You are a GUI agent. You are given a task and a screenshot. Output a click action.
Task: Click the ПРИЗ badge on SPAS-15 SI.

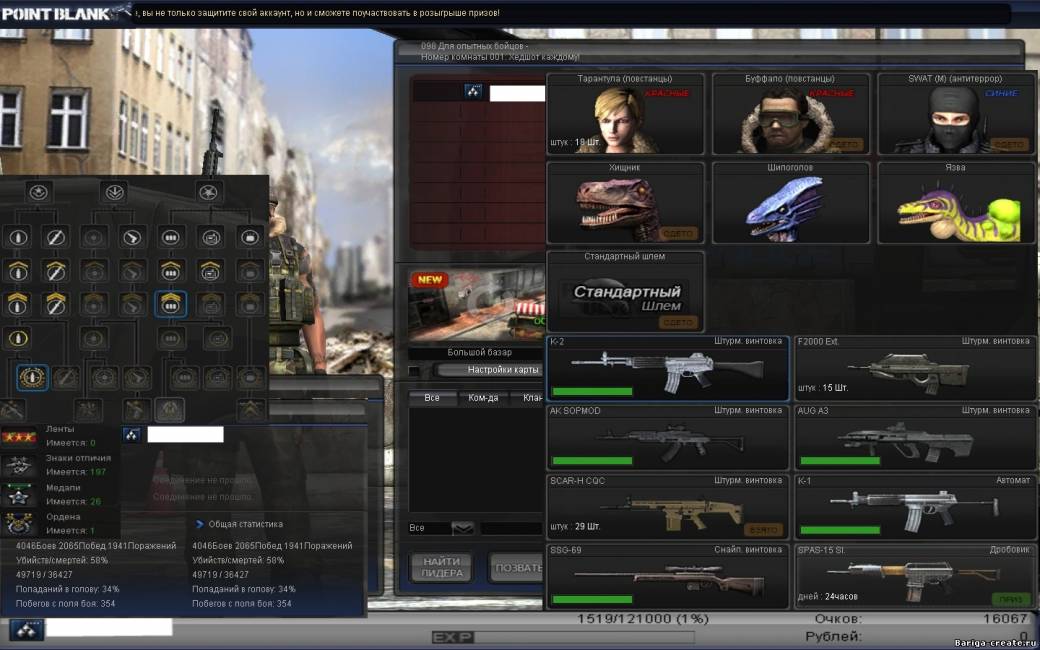pyautogui.click(x=1011, y=599)
